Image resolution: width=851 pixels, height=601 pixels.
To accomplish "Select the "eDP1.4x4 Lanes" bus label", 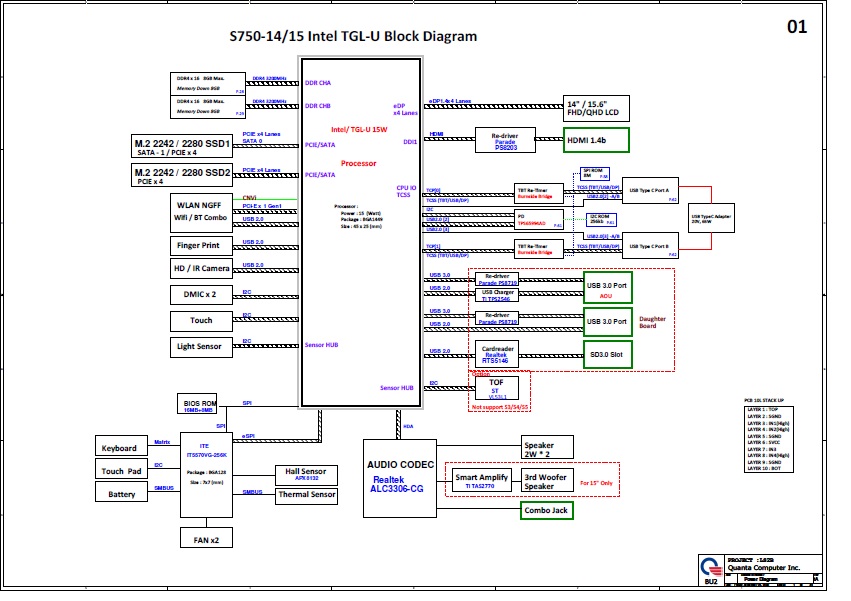I will (x=449, y=101).
